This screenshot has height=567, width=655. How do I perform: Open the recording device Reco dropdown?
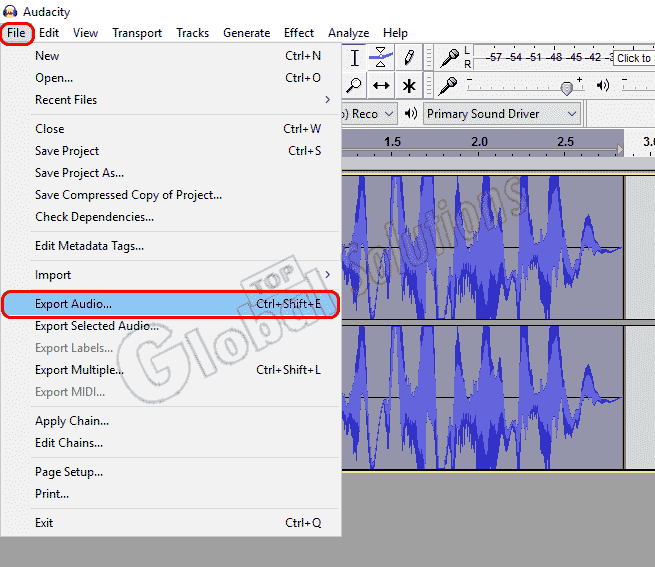pos(368,114)
